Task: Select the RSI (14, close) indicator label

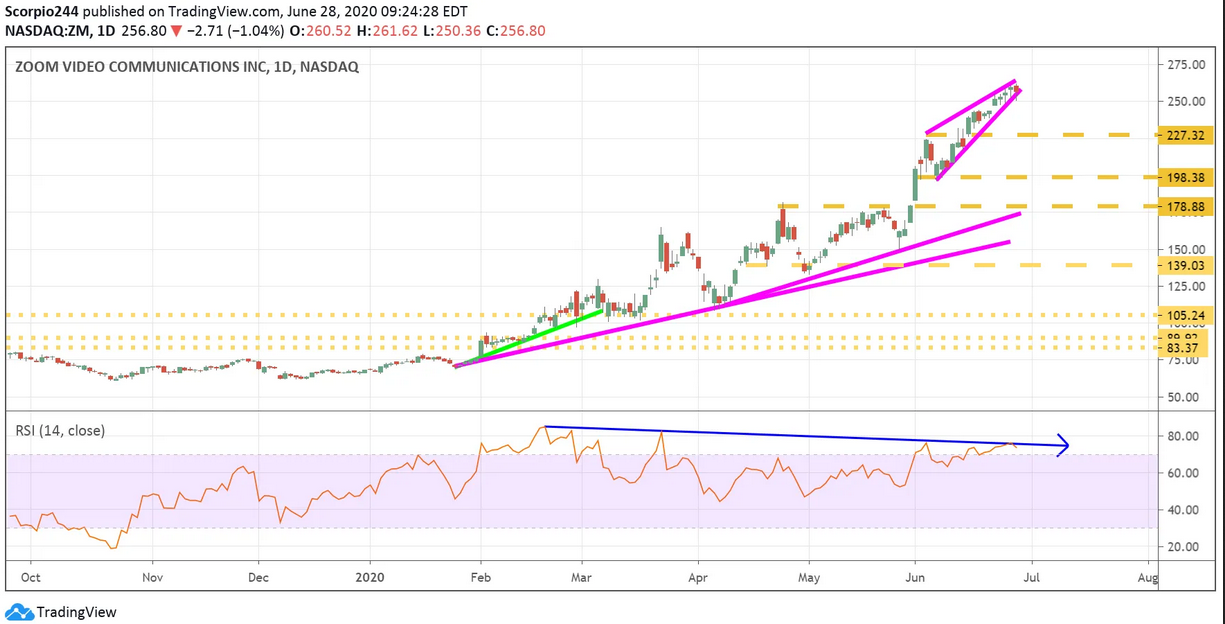Action: (60, 430)
